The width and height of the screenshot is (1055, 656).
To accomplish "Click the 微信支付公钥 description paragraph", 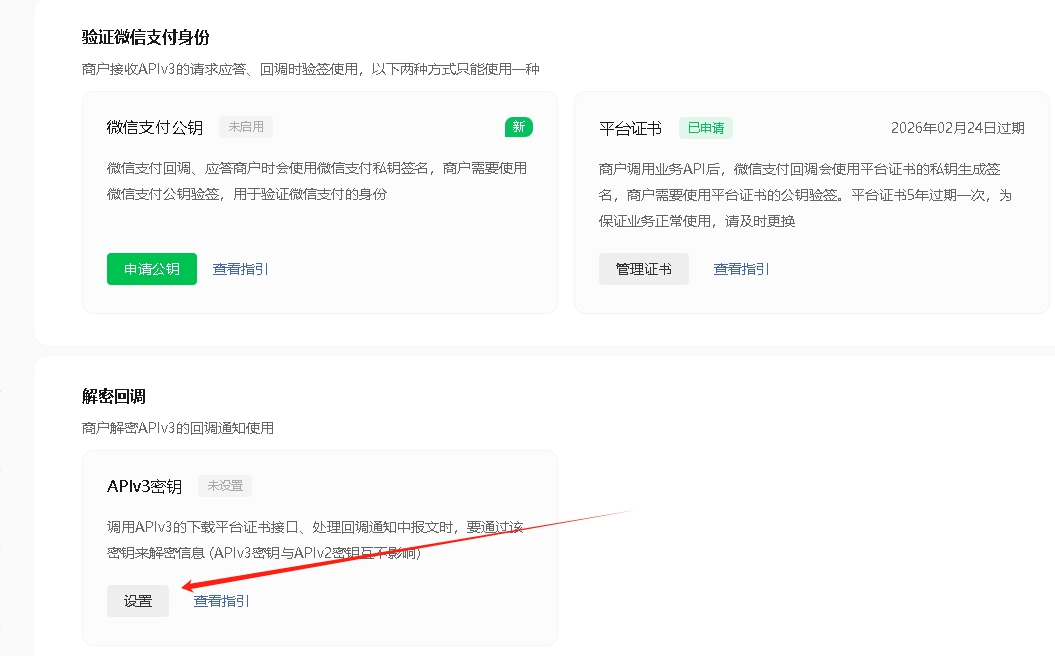I will coord(317,181).
